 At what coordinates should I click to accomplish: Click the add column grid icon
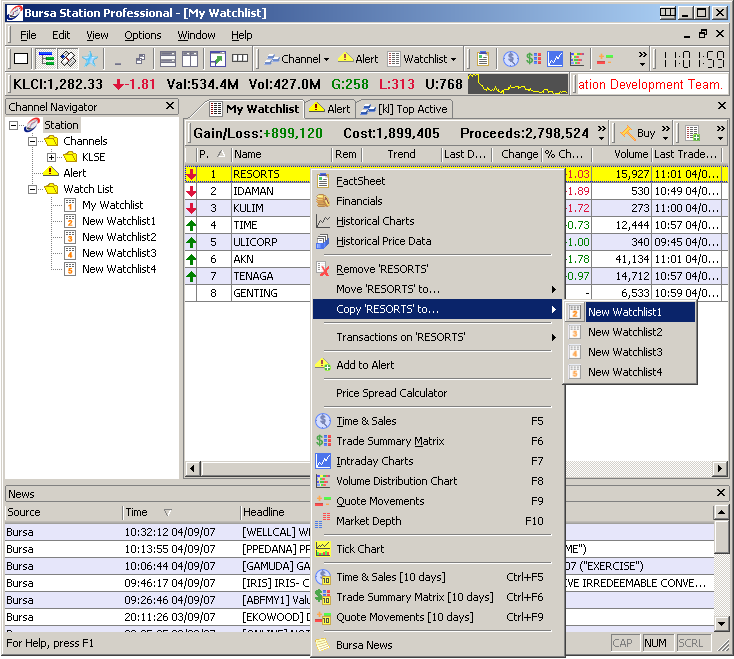coord(693,133)
